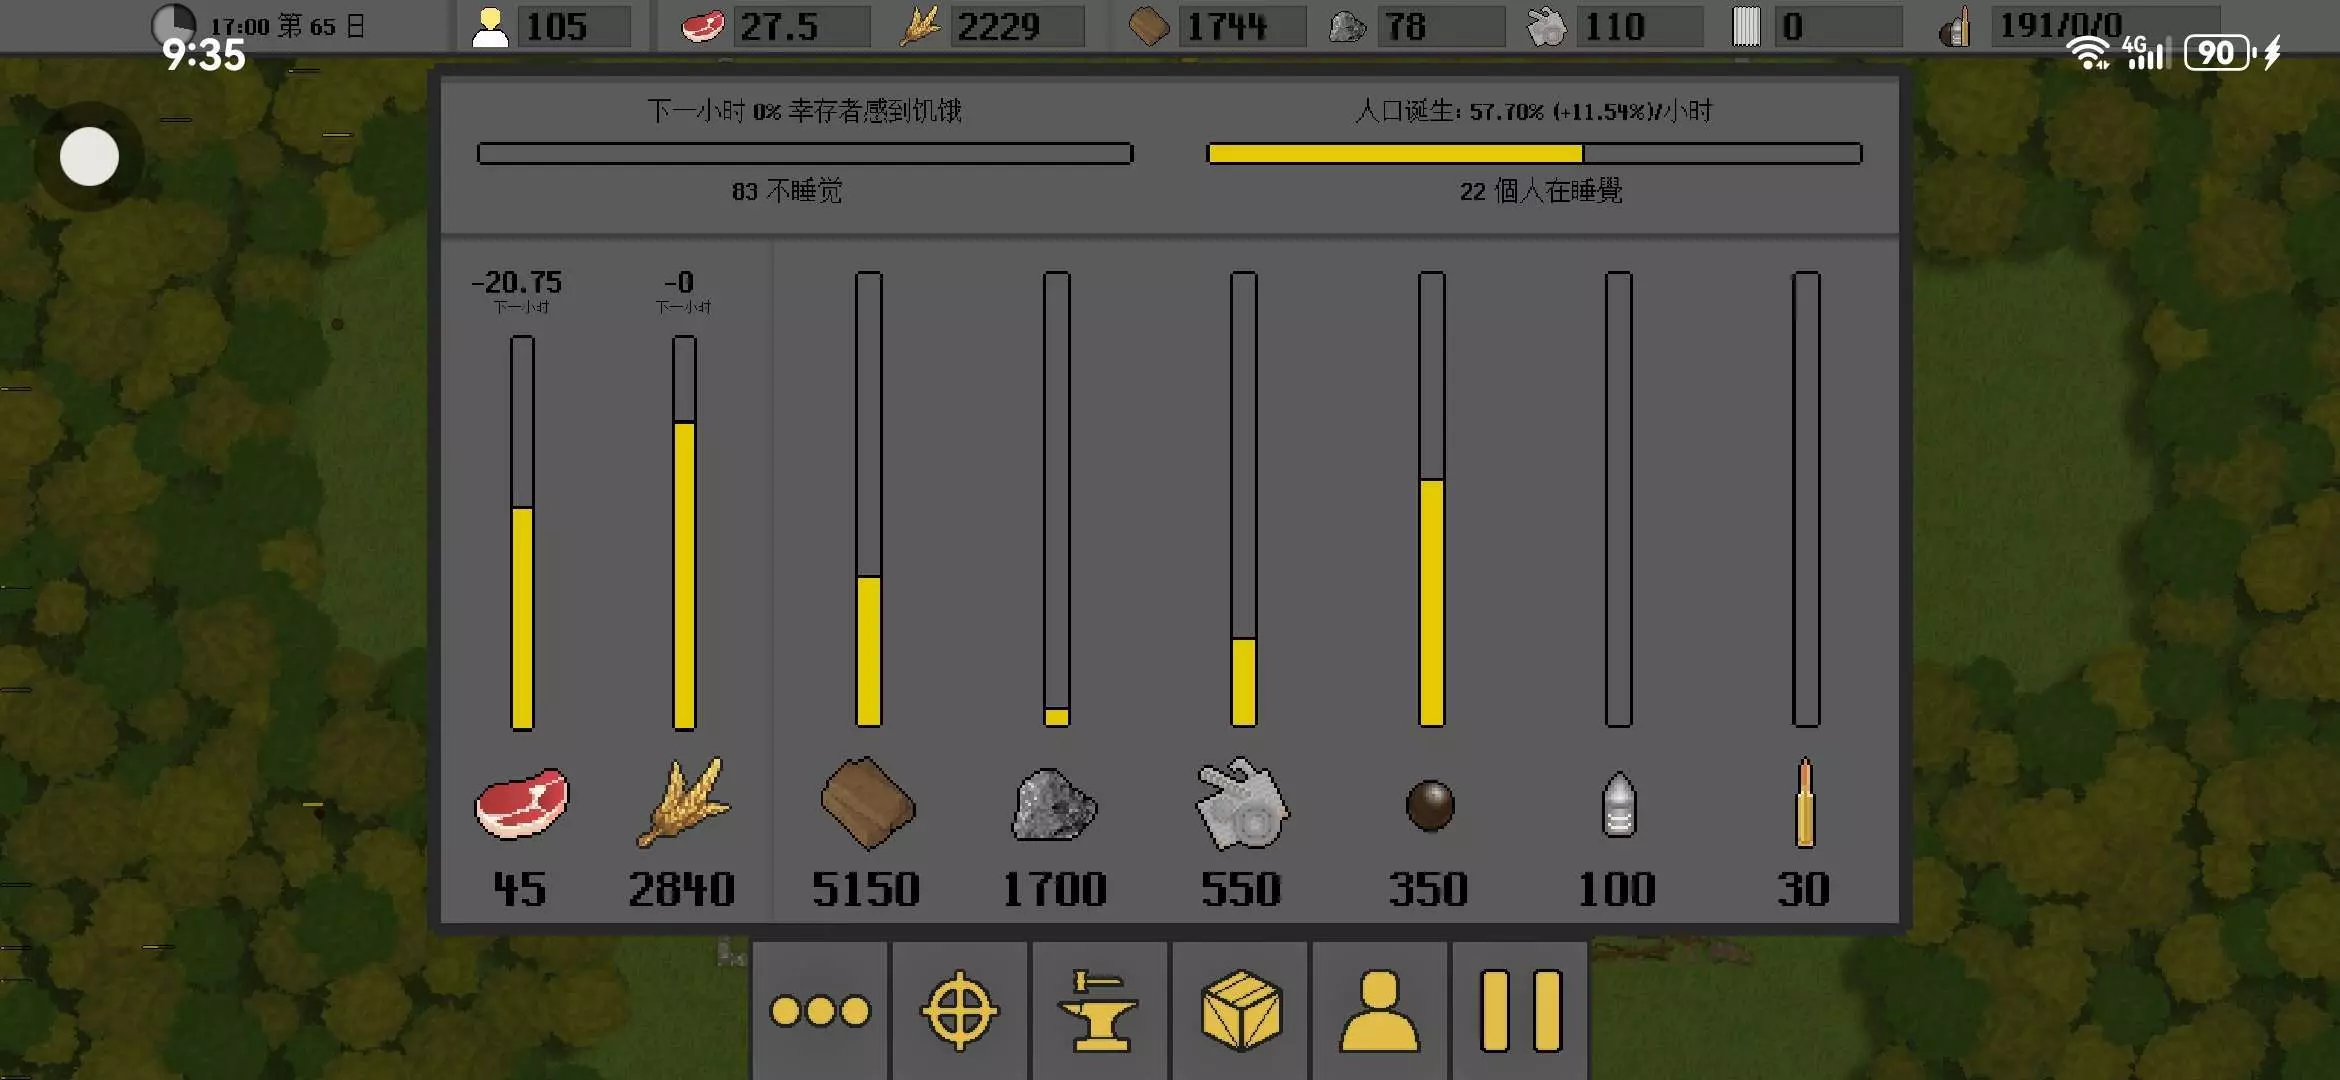This screenshot has height=1080, width=2340.
Task: Click the hunger progress bar
Action: point(805,154)
